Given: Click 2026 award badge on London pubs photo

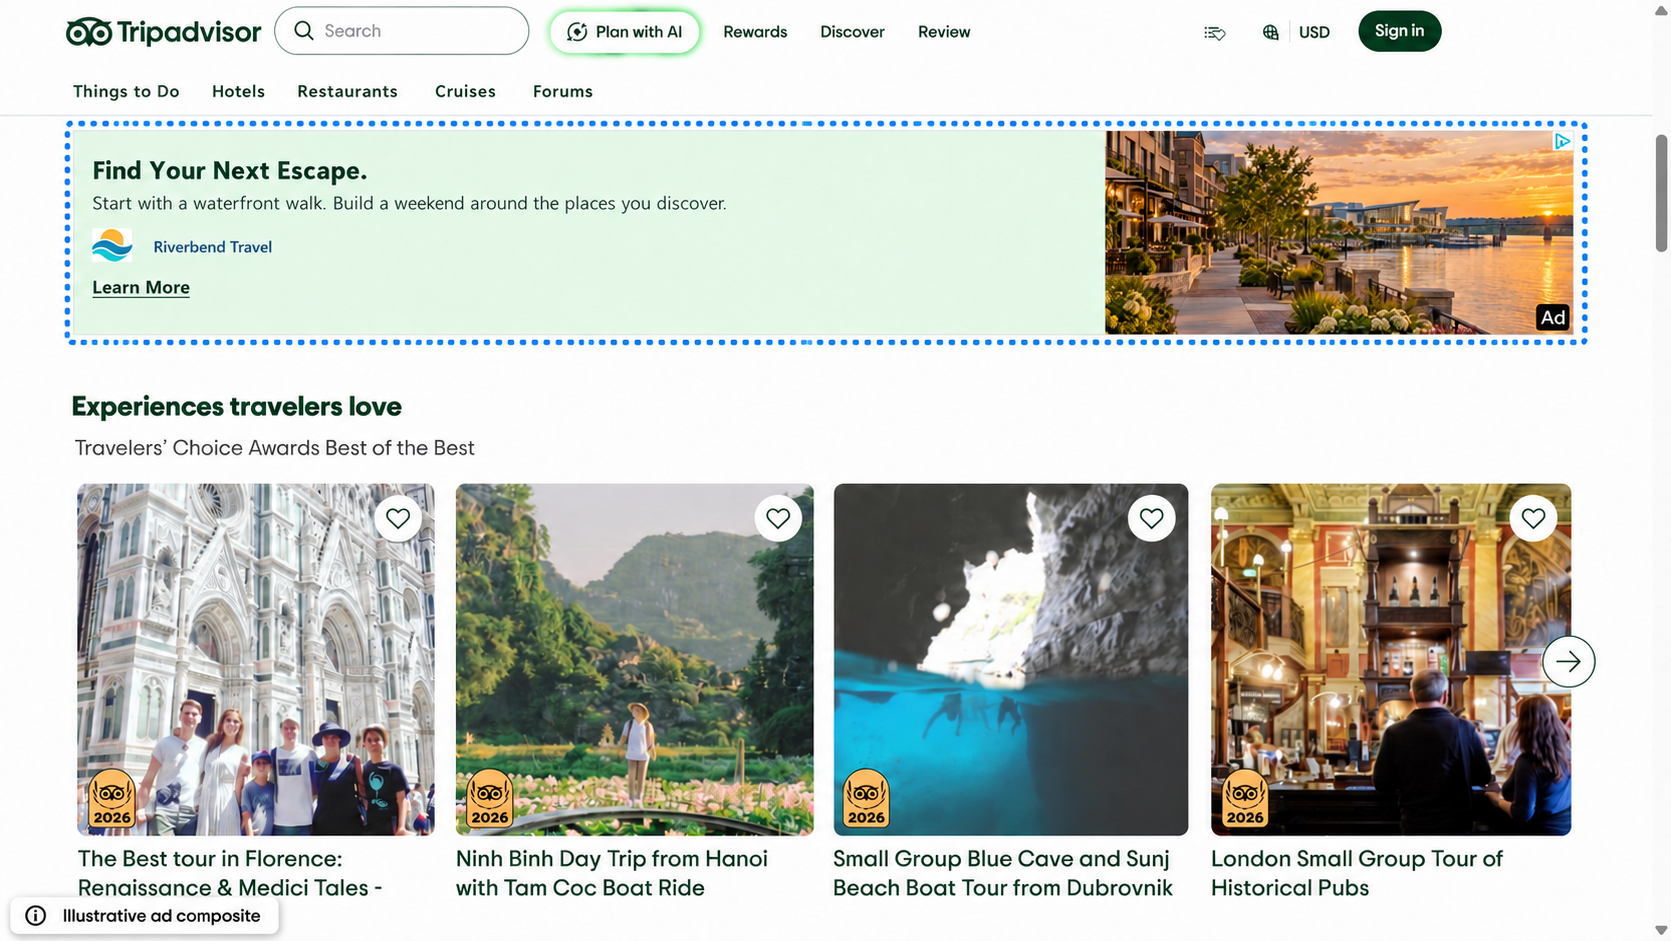Looking at the screenshot, I should pos(1245,798).
